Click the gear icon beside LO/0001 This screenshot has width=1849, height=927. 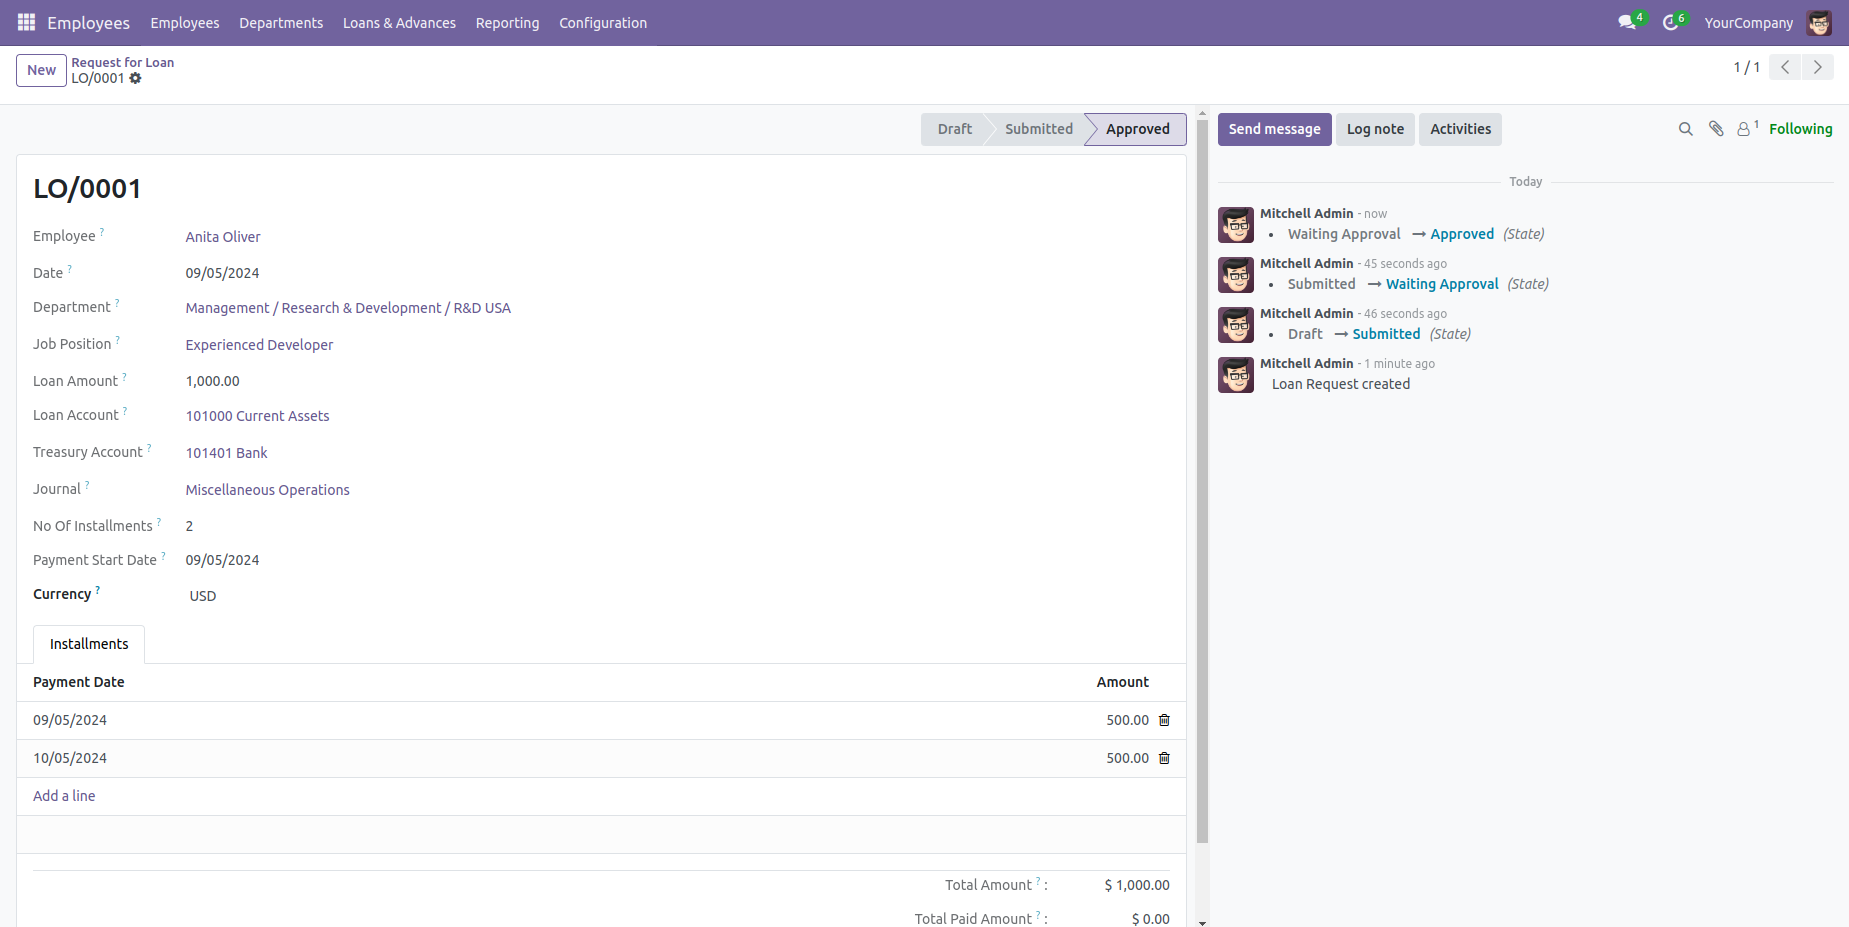(135, 78)
